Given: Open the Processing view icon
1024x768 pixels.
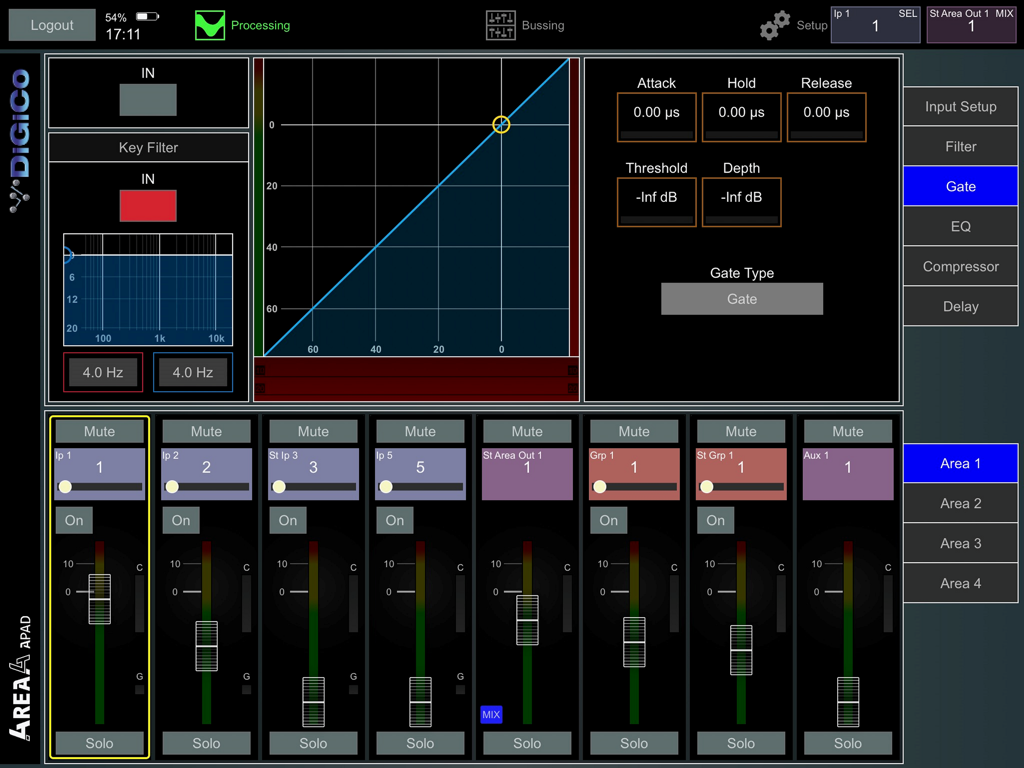Looking at the screenshot, I should (x=209, y=24).
